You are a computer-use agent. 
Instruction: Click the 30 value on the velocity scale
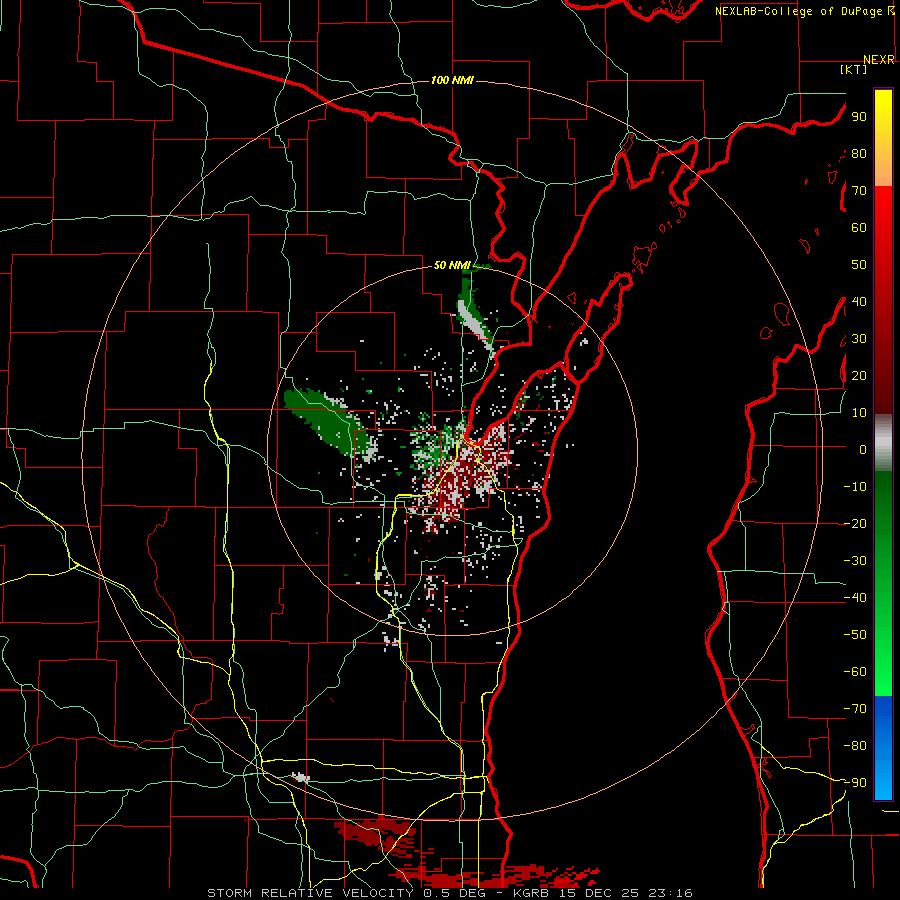coord(859,339)
